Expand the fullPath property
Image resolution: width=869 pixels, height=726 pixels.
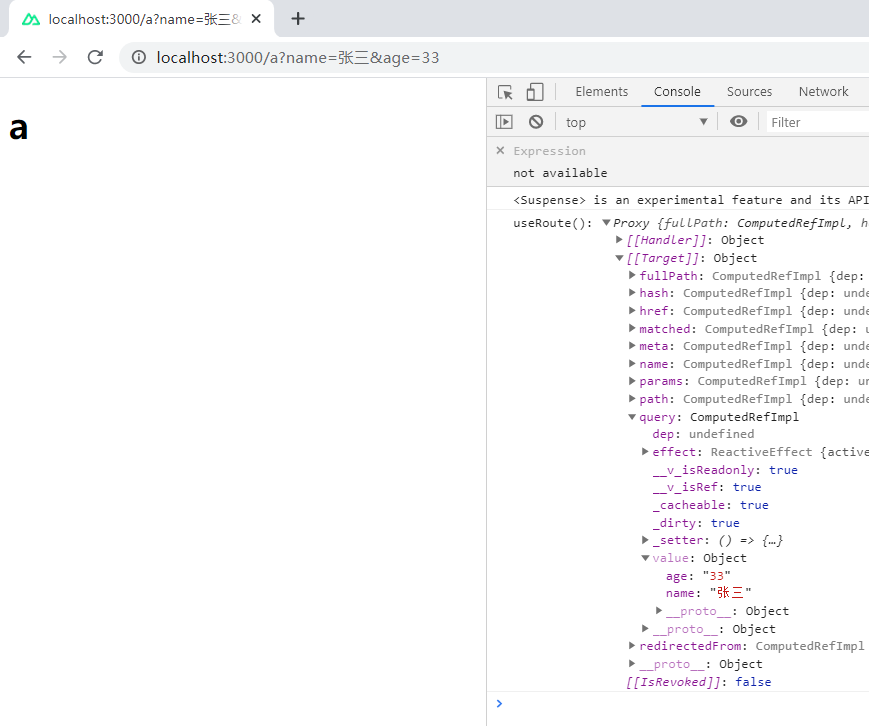[632, 275]
